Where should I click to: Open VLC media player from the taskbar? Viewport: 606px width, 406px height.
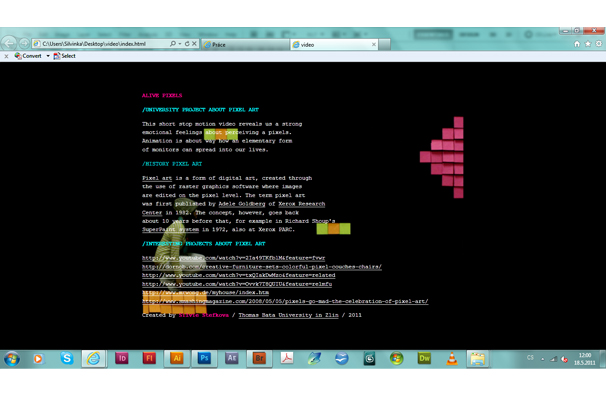point(451,358)
